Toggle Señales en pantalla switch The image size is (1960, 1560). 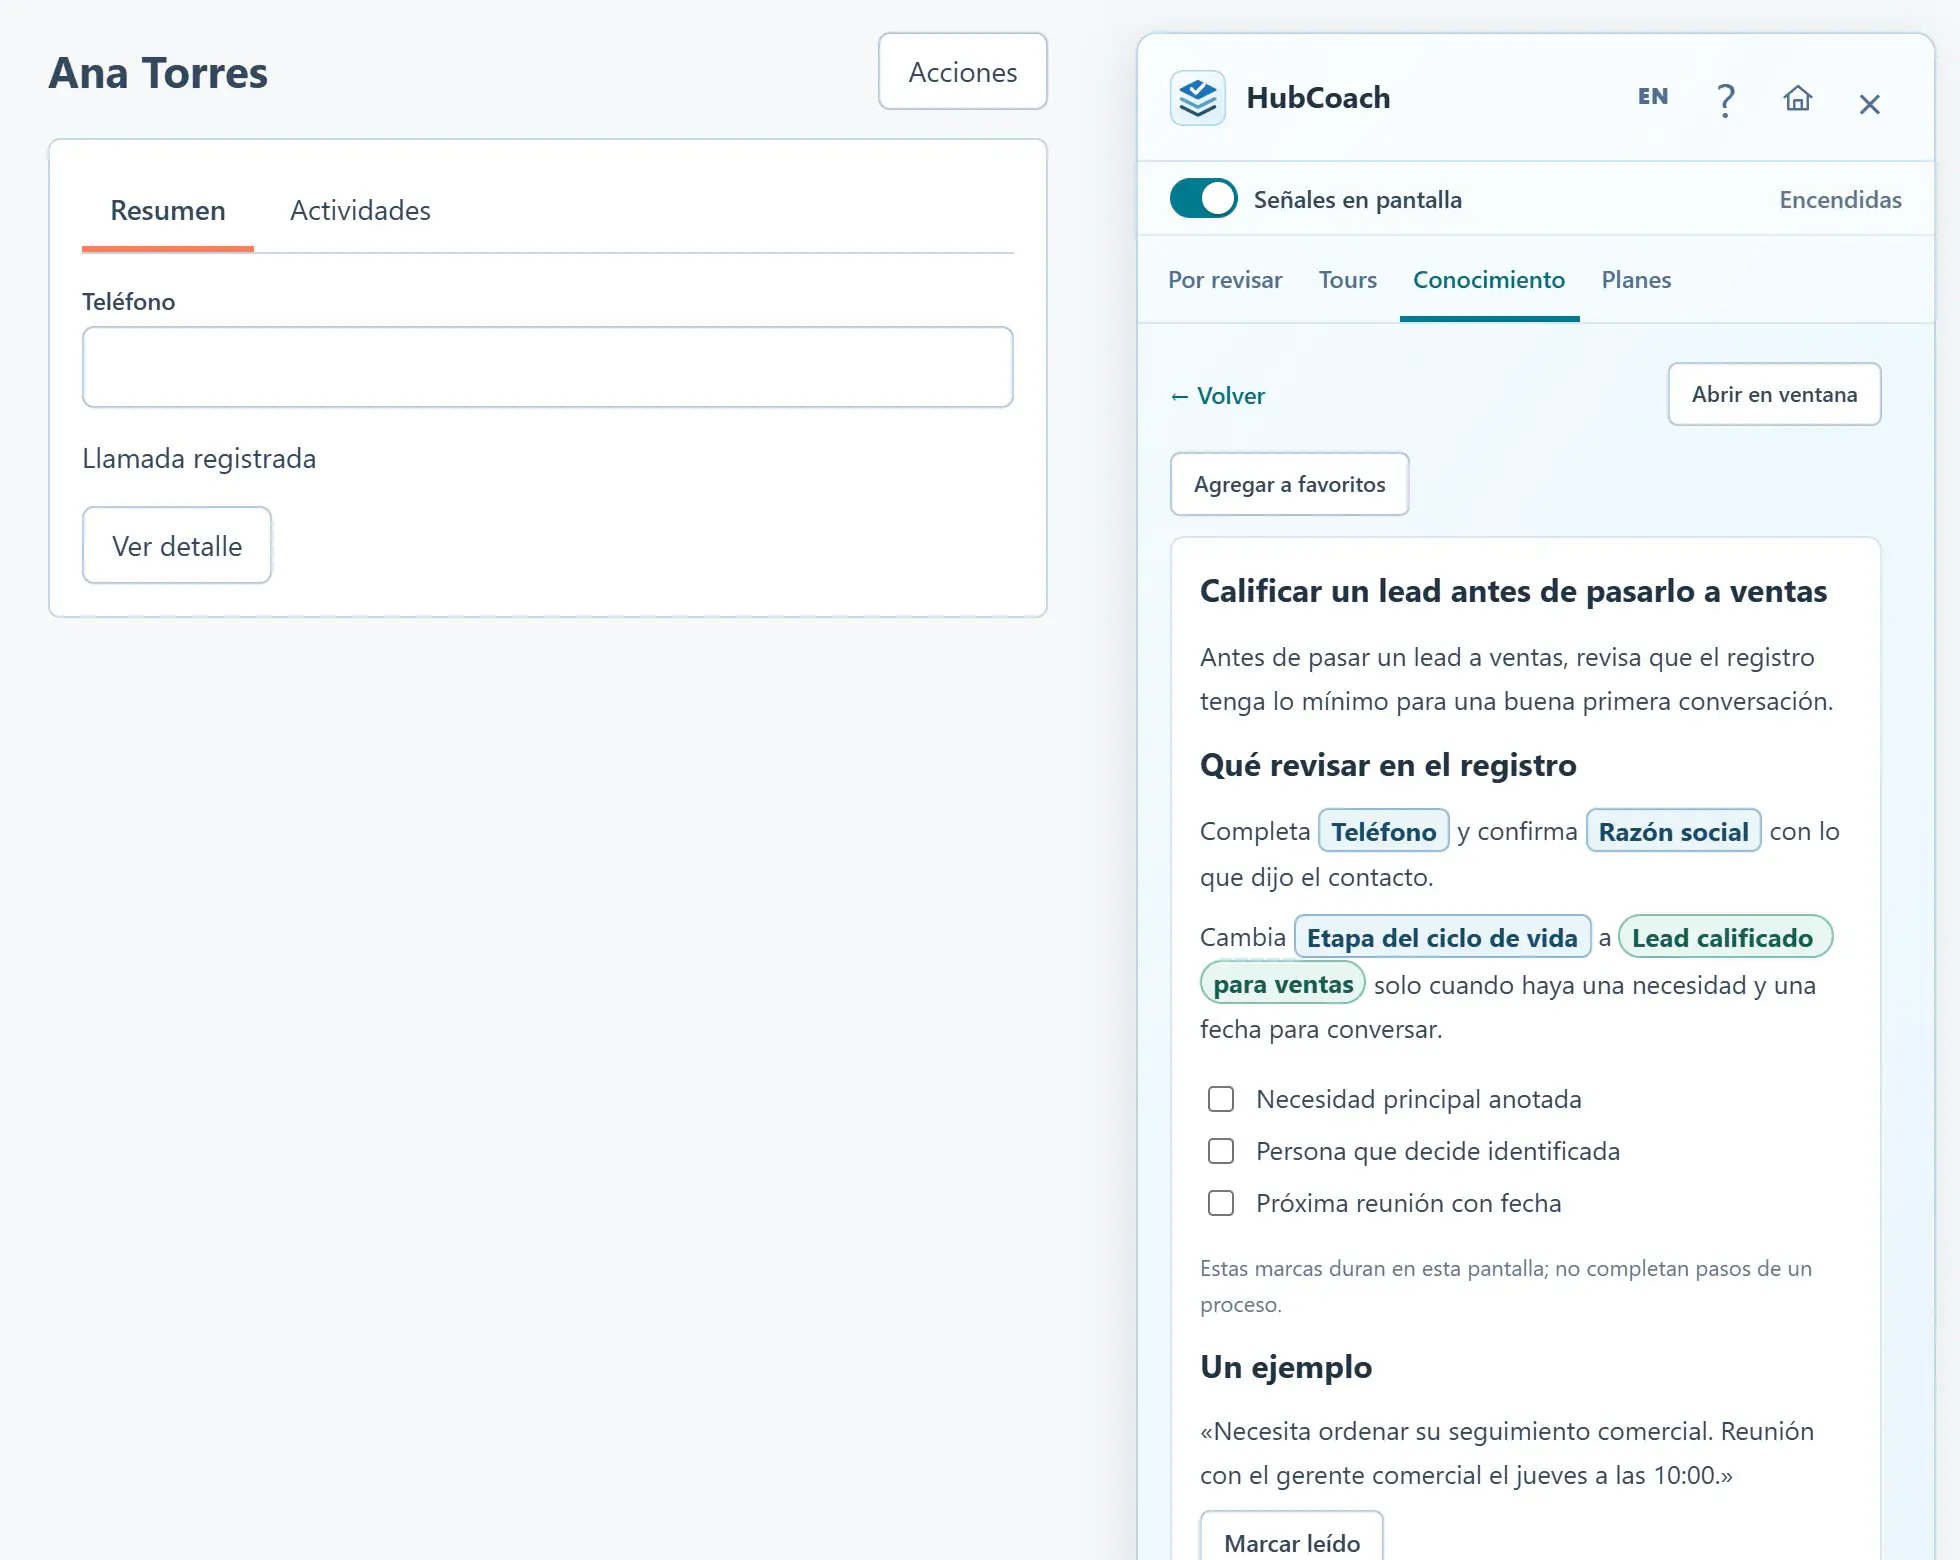[1203, 198]
